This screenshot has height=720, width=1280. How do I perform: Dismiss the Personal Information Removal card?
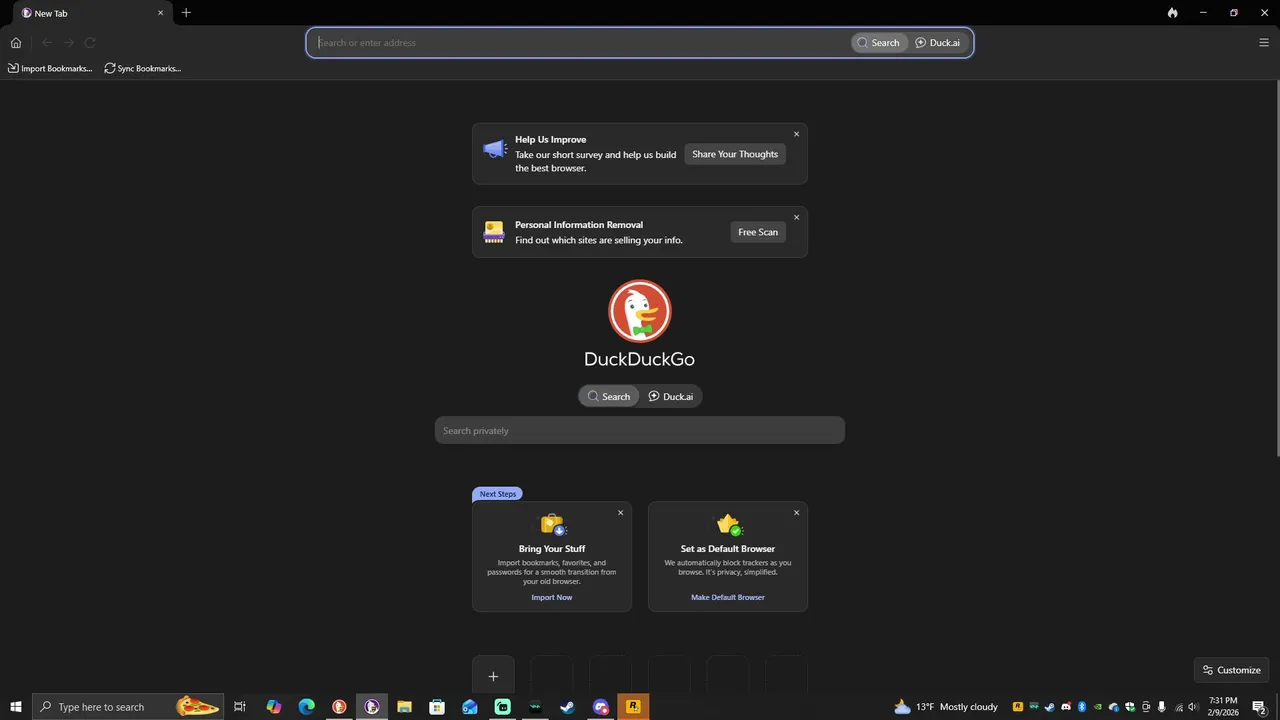point(796,217)
